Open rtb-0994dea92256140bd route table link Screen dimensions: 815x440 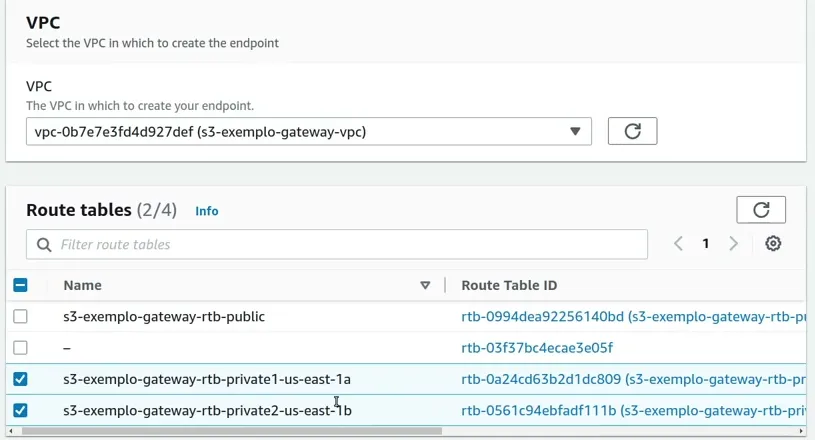(634, 316)
